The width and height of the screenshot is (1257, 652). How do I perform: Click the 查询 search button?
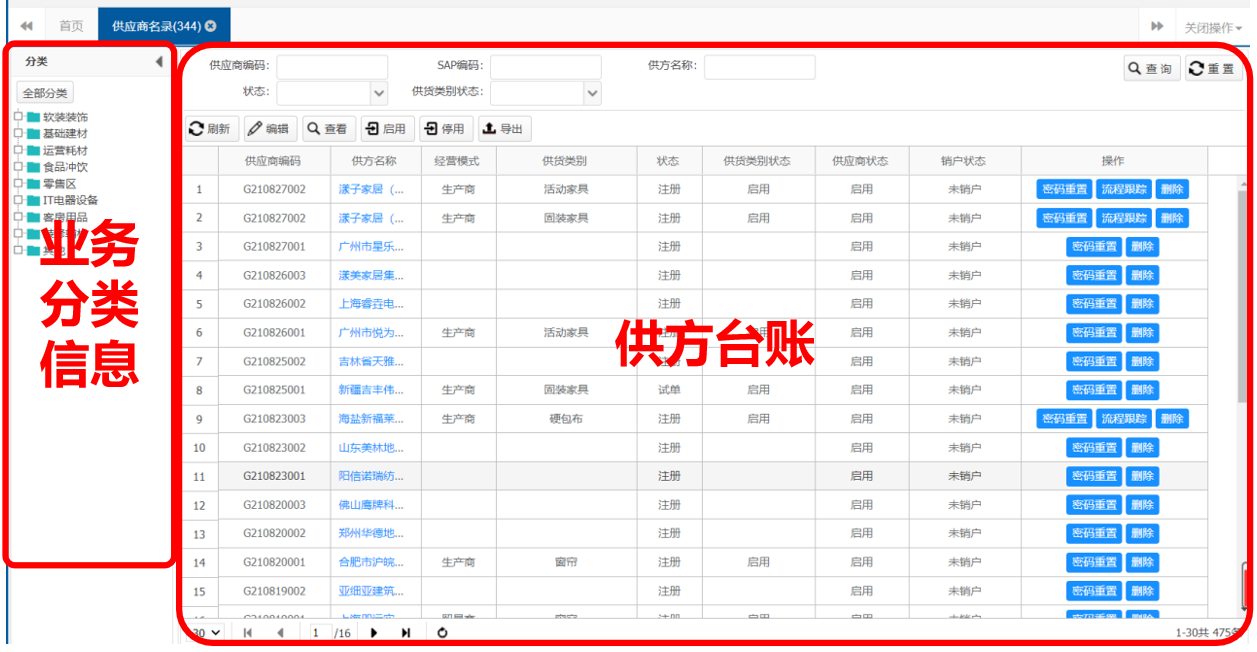click(x=1152, y=69)
